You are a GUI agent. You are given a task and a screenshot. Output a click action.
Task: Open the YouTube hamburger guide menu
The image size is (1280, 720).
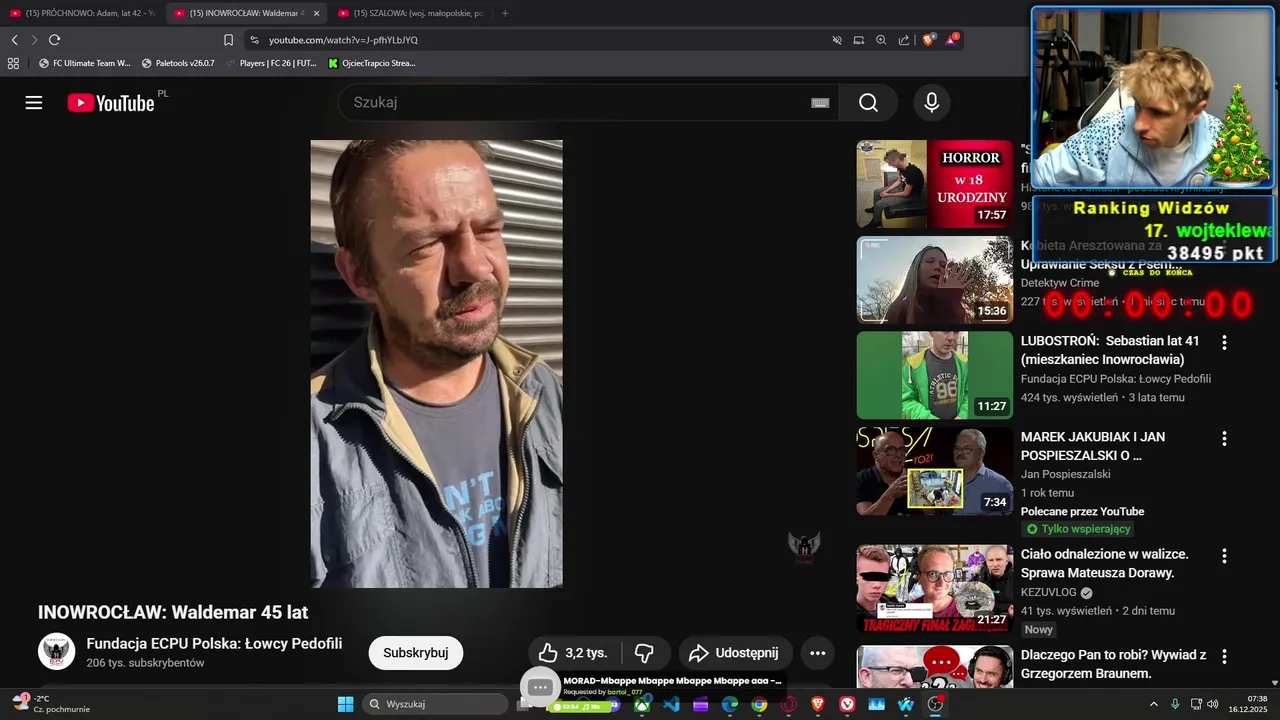pyautogui.click(x=34, y=103)
